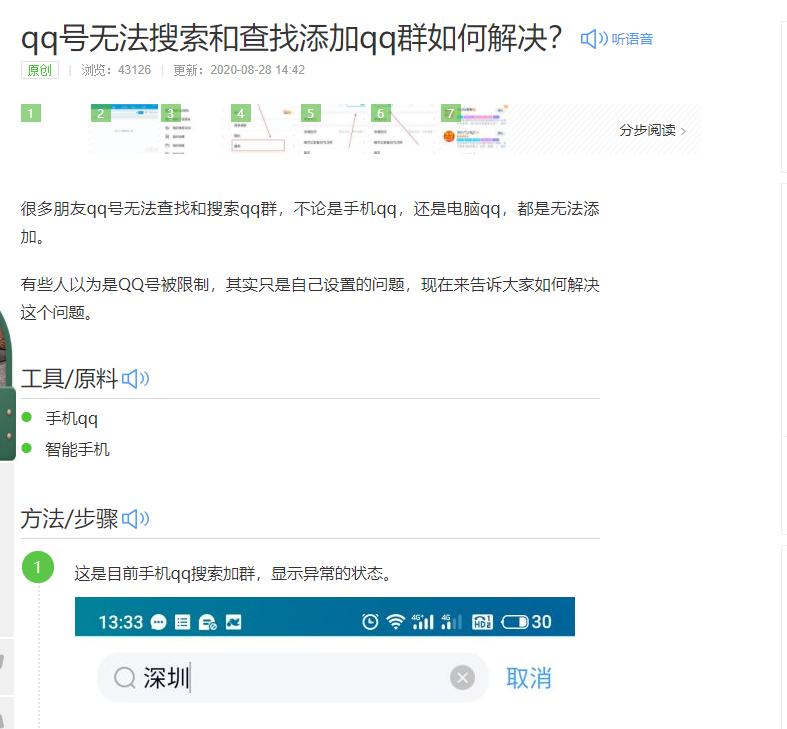Play audio for 方法/步骤 section

(136, 519)
